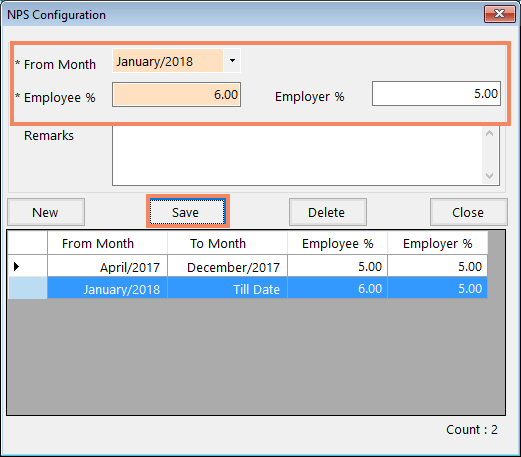This screenshot has height=457, width=521.
Task: Click the Close button
Action: [x=469, y=212]
